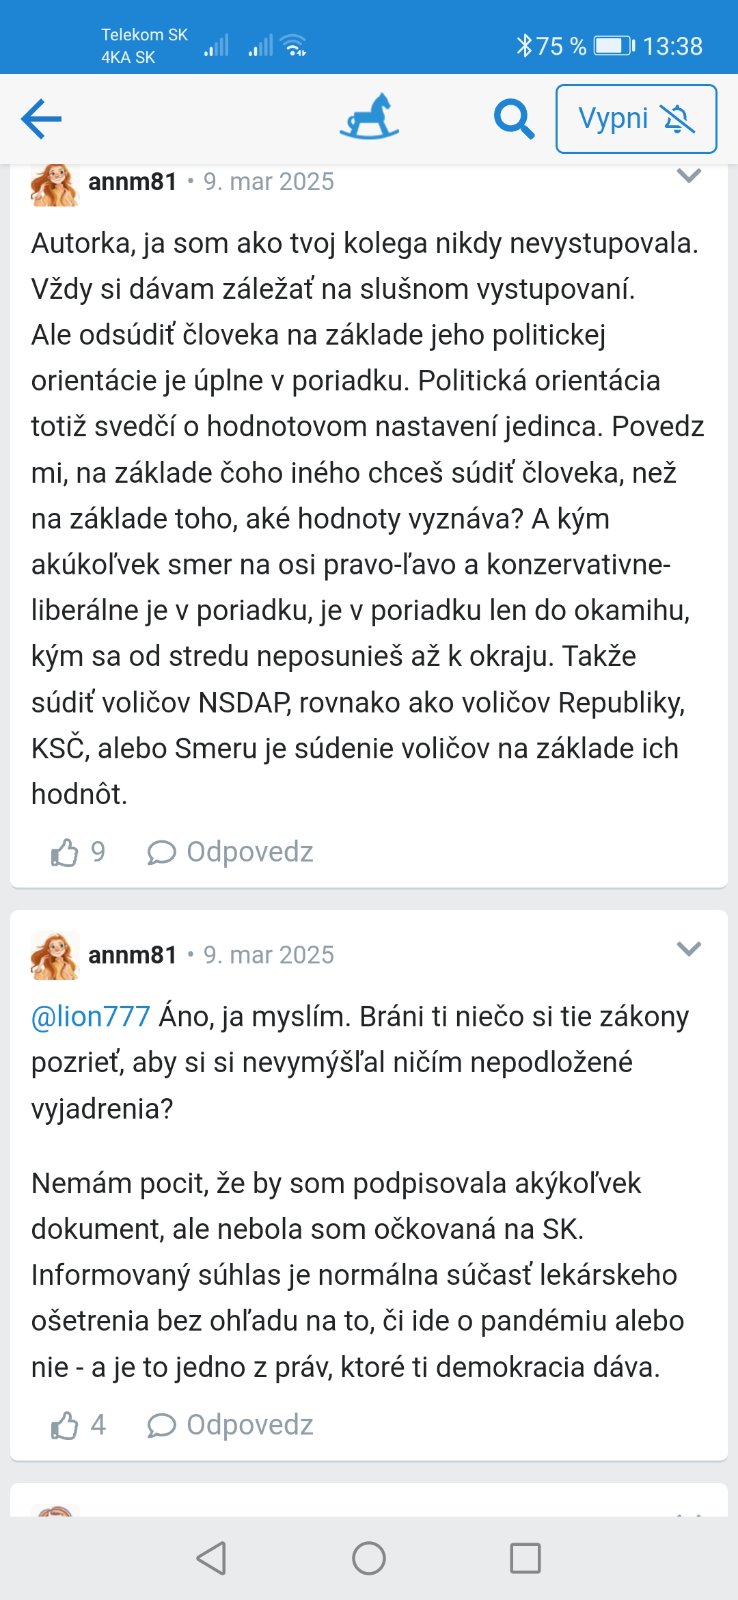Tap annm81 avatar in first comment
This screenshot has width=738, height=1600.
point(54,186)
